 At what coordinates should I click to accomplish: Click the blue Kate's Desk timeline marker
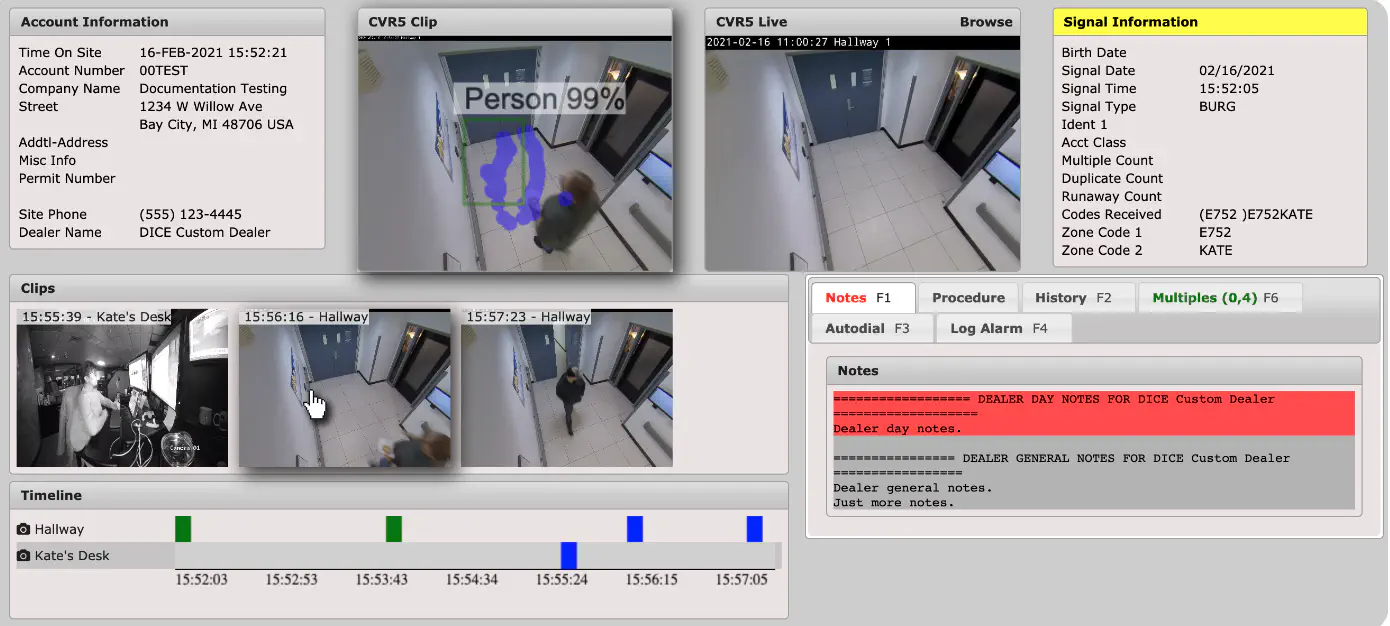[x=569, y=555]
